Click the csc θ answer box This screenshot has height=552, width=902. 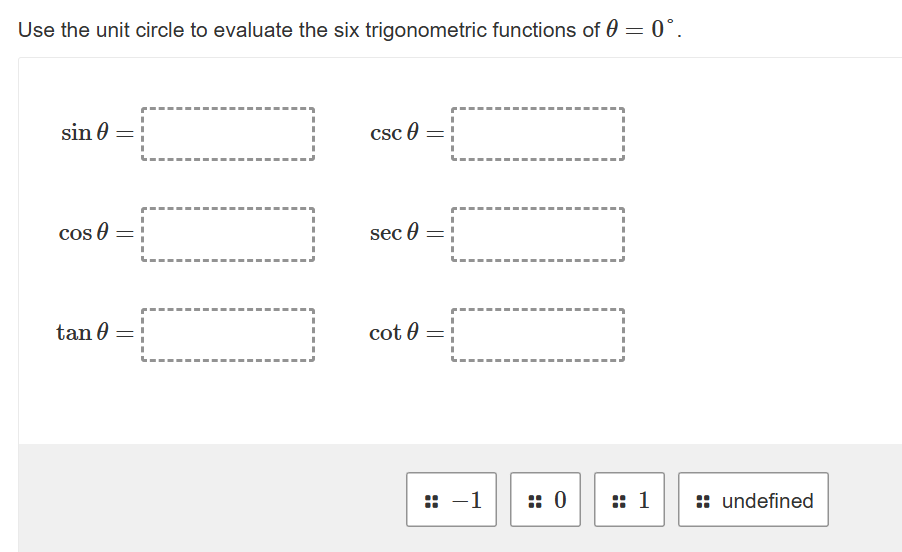pos(538,134)
